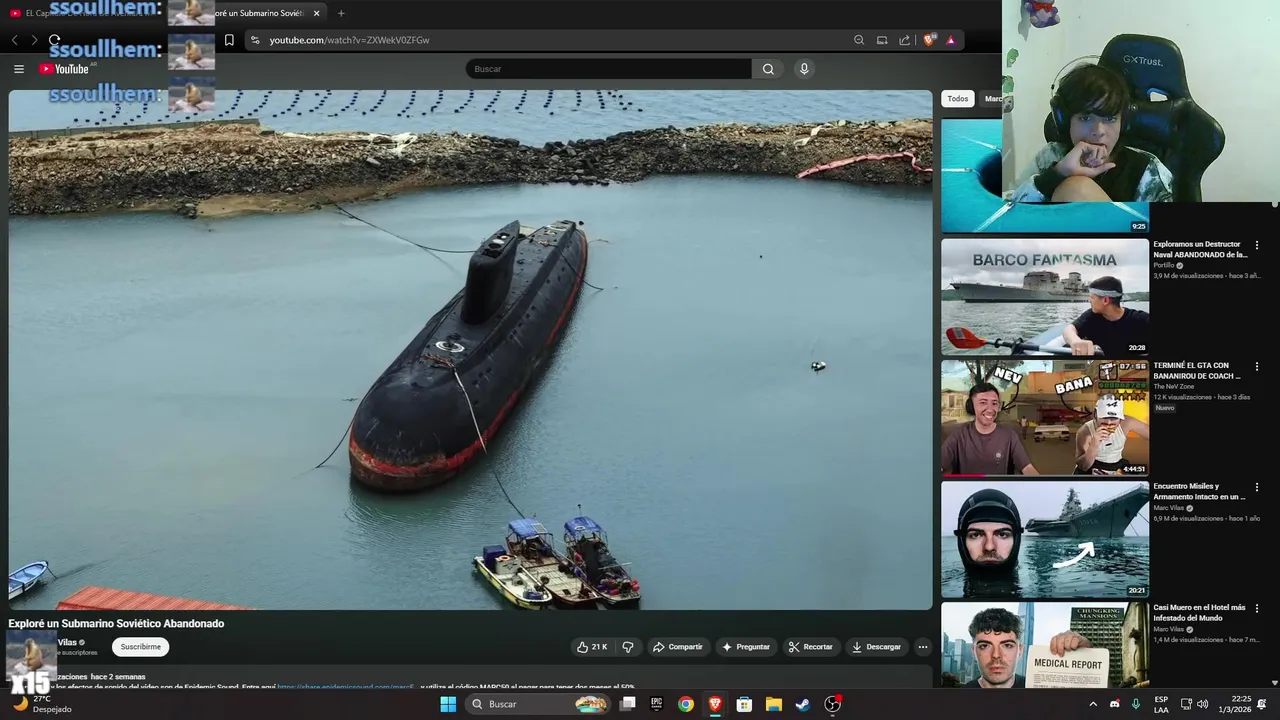Click the Recortar clip button

(x=810, y=647)
